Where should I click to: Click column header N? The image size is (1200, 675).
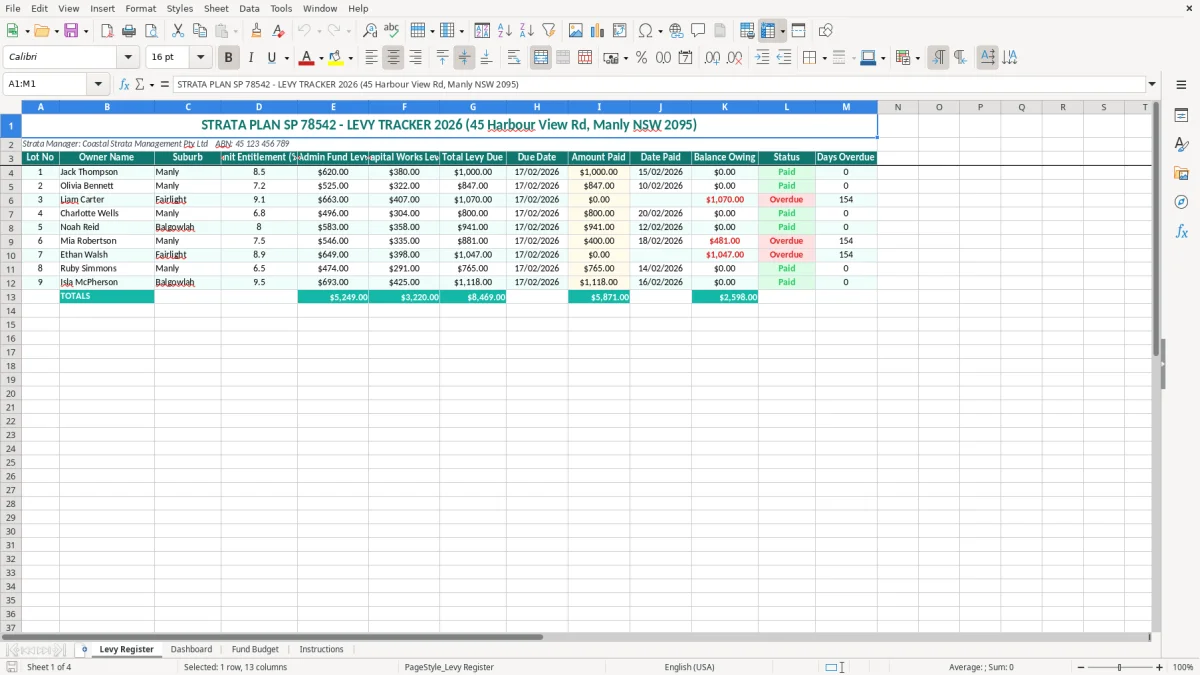(x=898, y=107)
